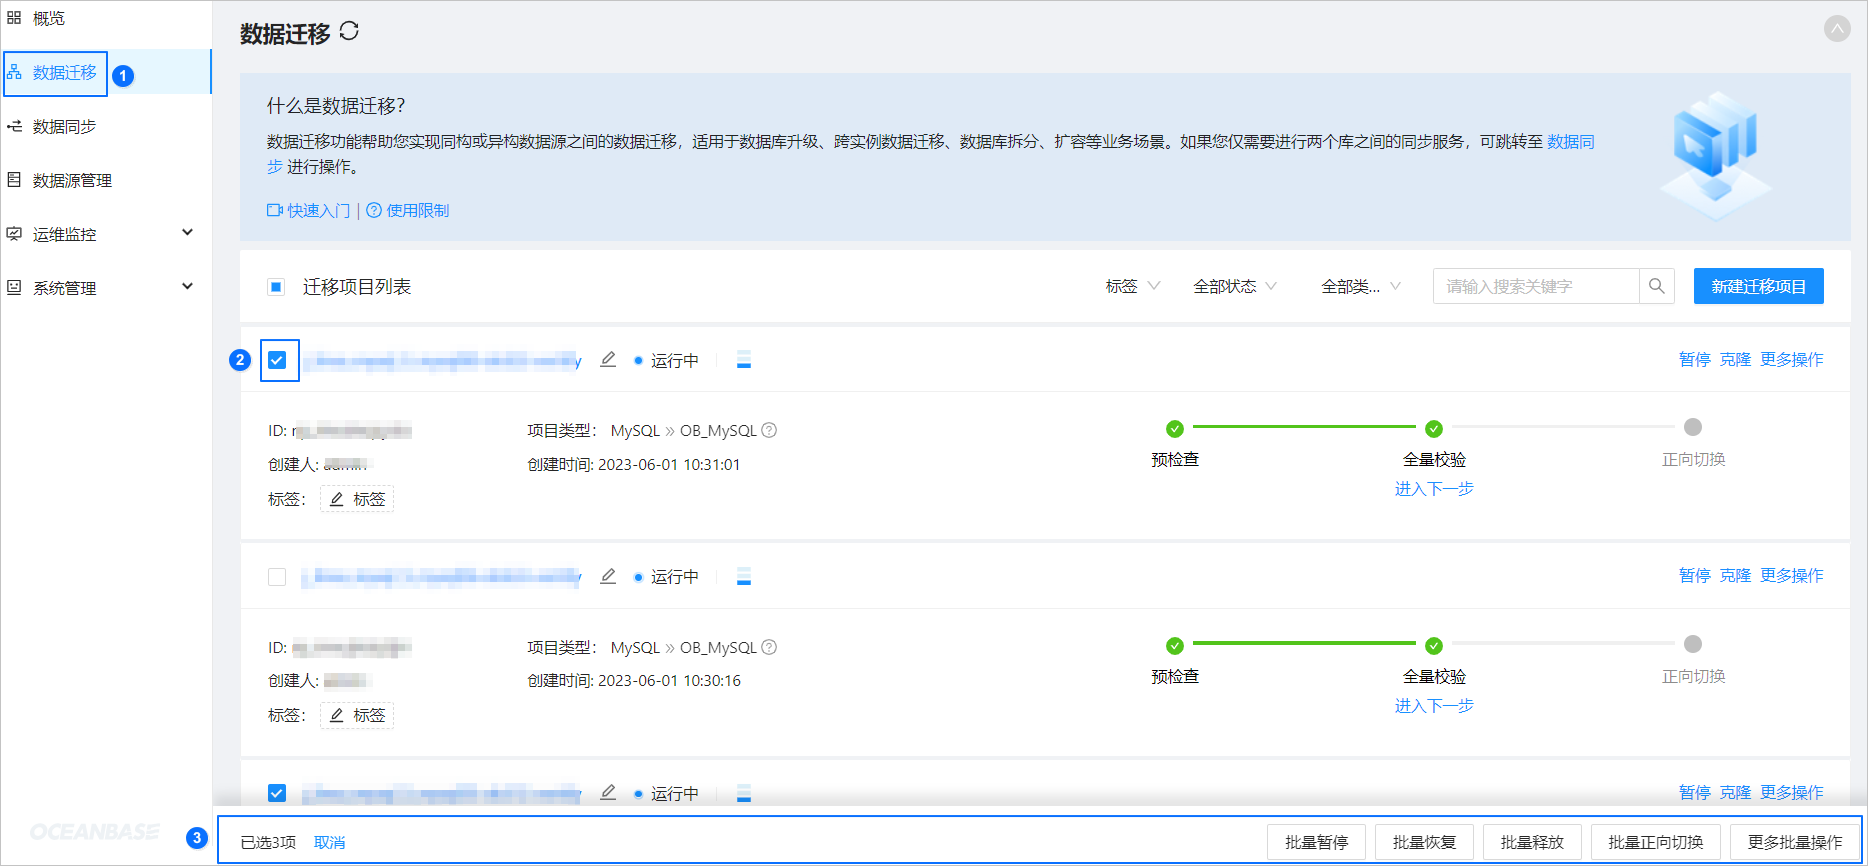Click the 概览 grid icon in sidebar
The width and height of the screenshot is (1868, 866).
(x=14, y=18)
